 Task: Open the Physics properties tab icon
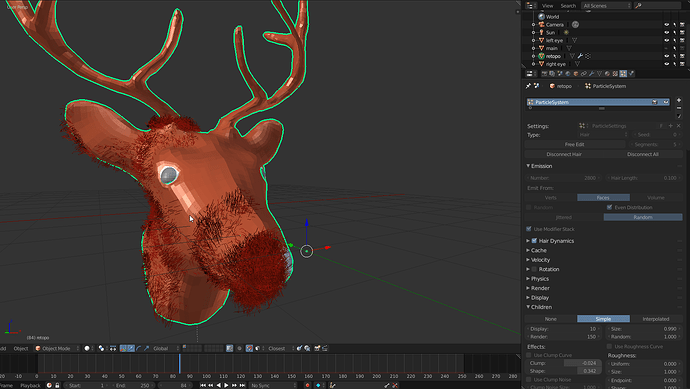(x=631, y=74)
